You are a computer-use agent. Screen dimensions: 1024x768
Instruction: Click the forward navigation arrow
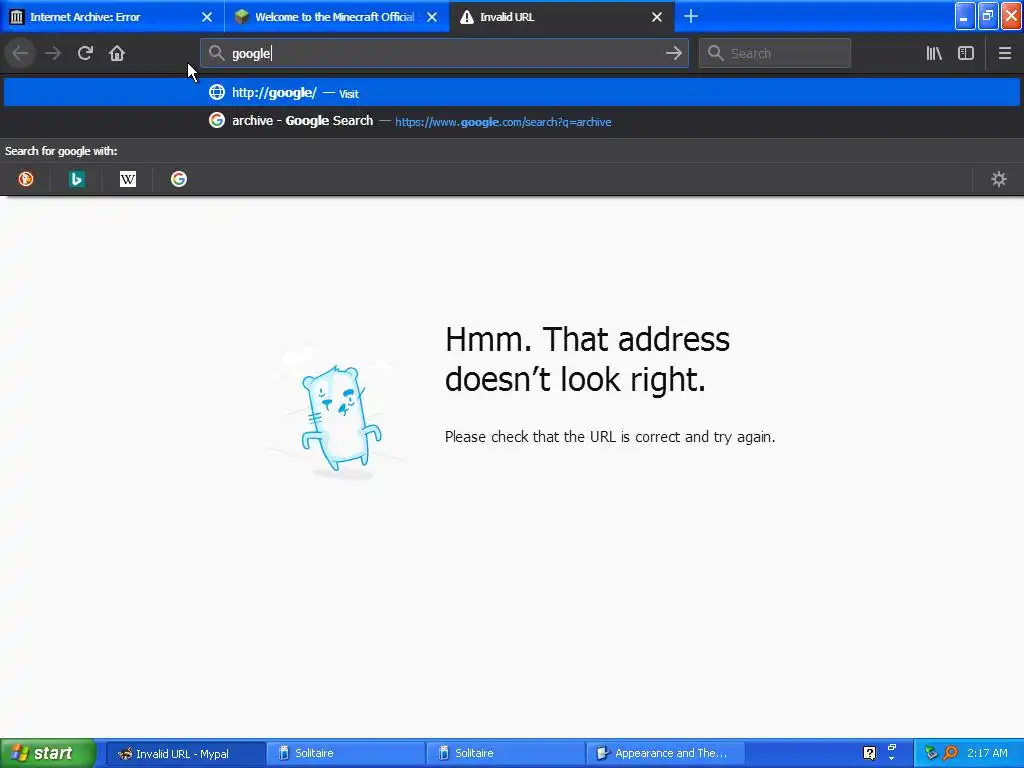53,54
